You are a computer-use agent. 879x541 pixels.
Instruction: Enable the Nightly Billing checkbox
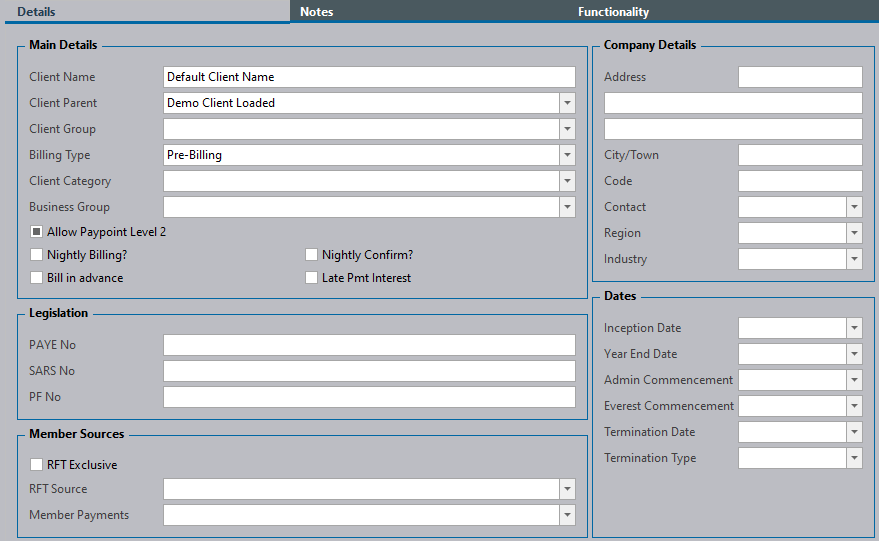point(36,255)
